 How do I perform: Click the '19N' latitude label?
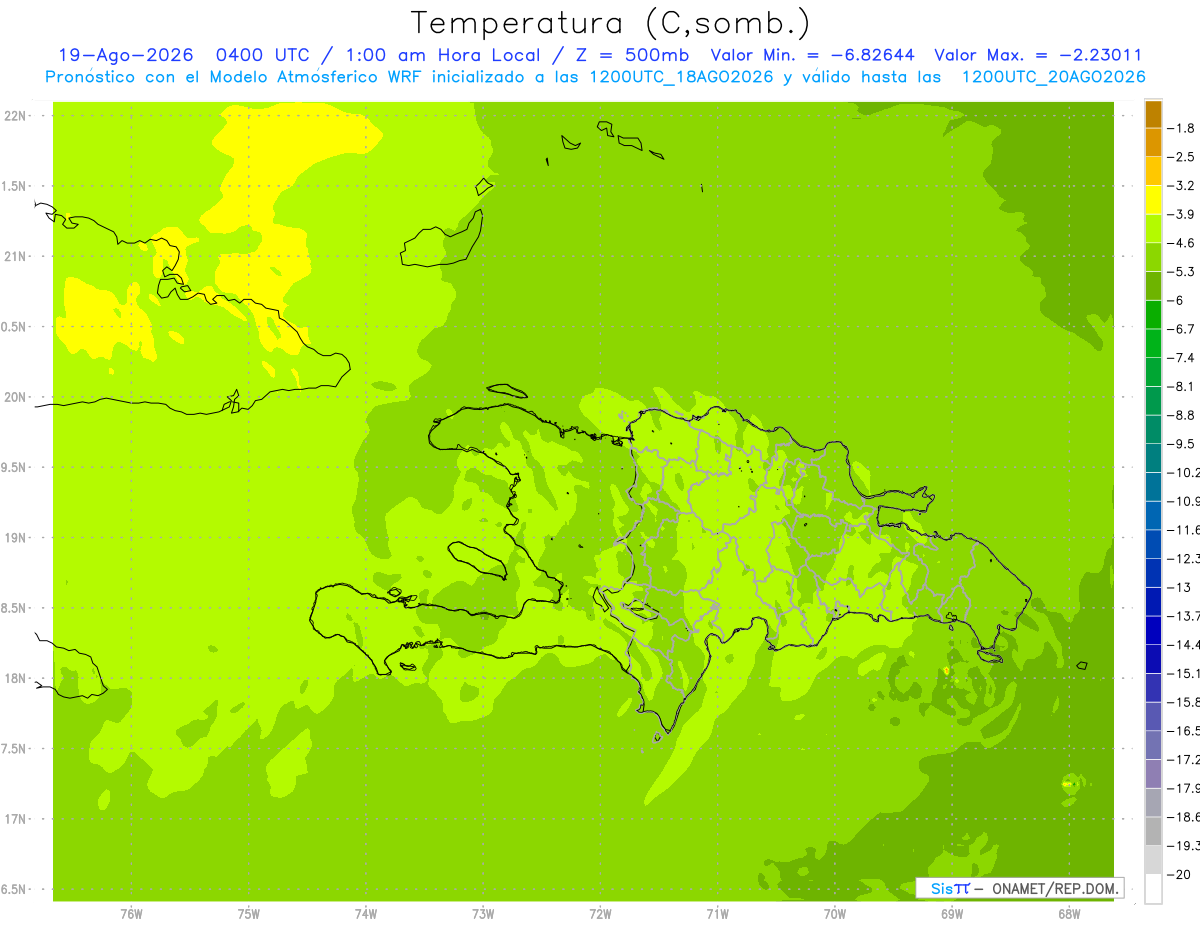17,538
